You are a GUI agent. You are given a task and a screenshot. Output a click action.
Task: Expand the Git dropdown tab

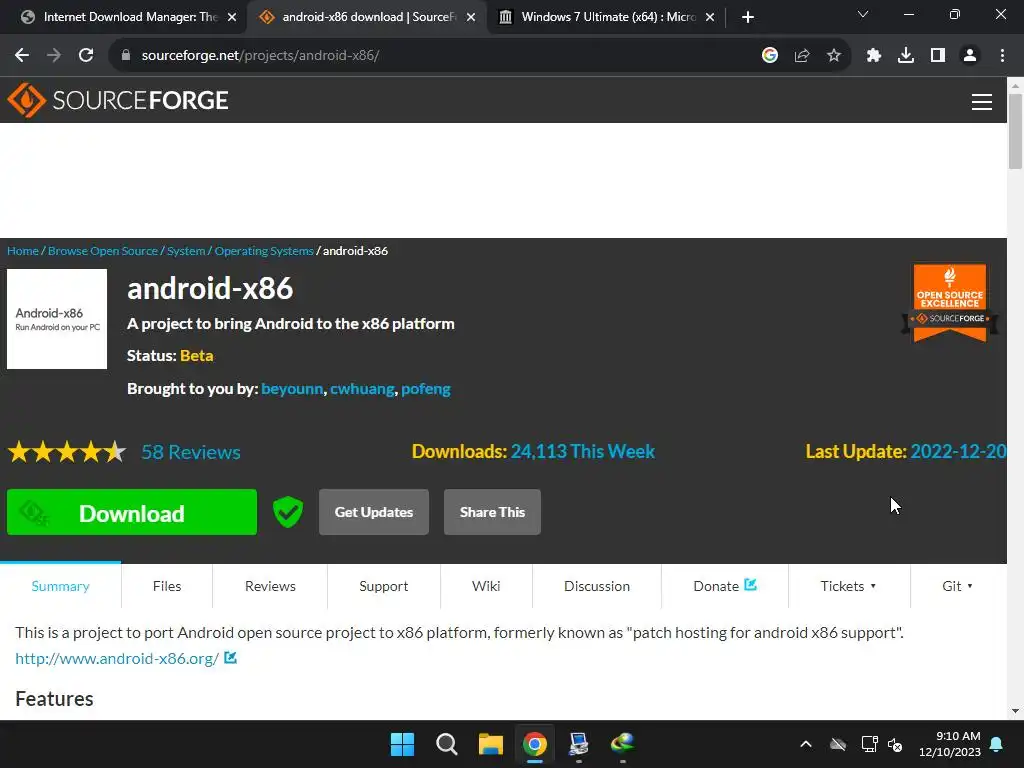[957, 586]
